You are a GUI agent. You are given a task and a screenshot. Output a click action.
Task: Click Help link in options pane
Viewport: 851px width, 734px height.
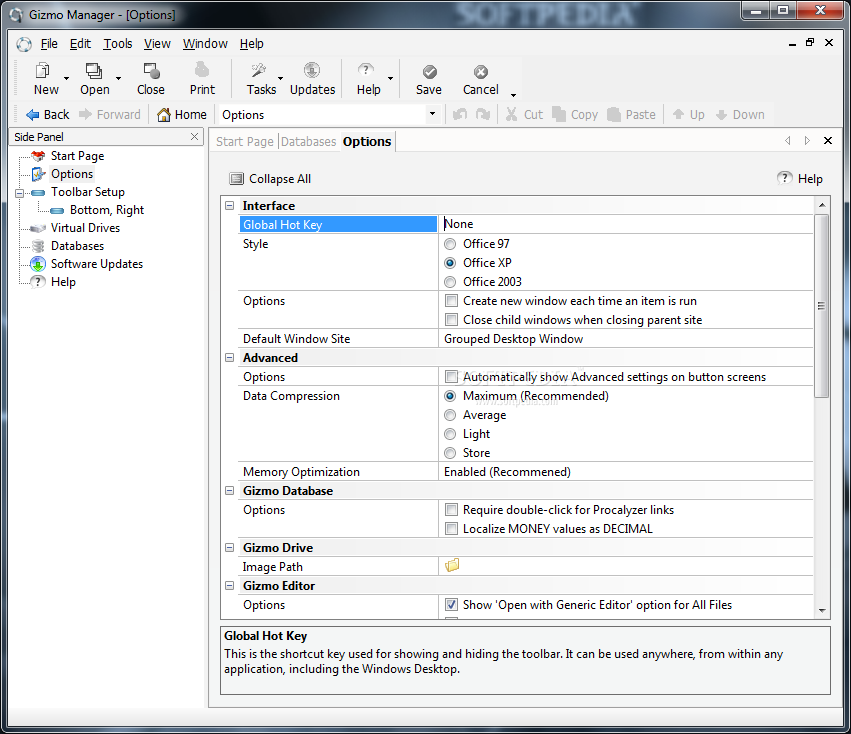pyautogui.click(x=800, y=179)
